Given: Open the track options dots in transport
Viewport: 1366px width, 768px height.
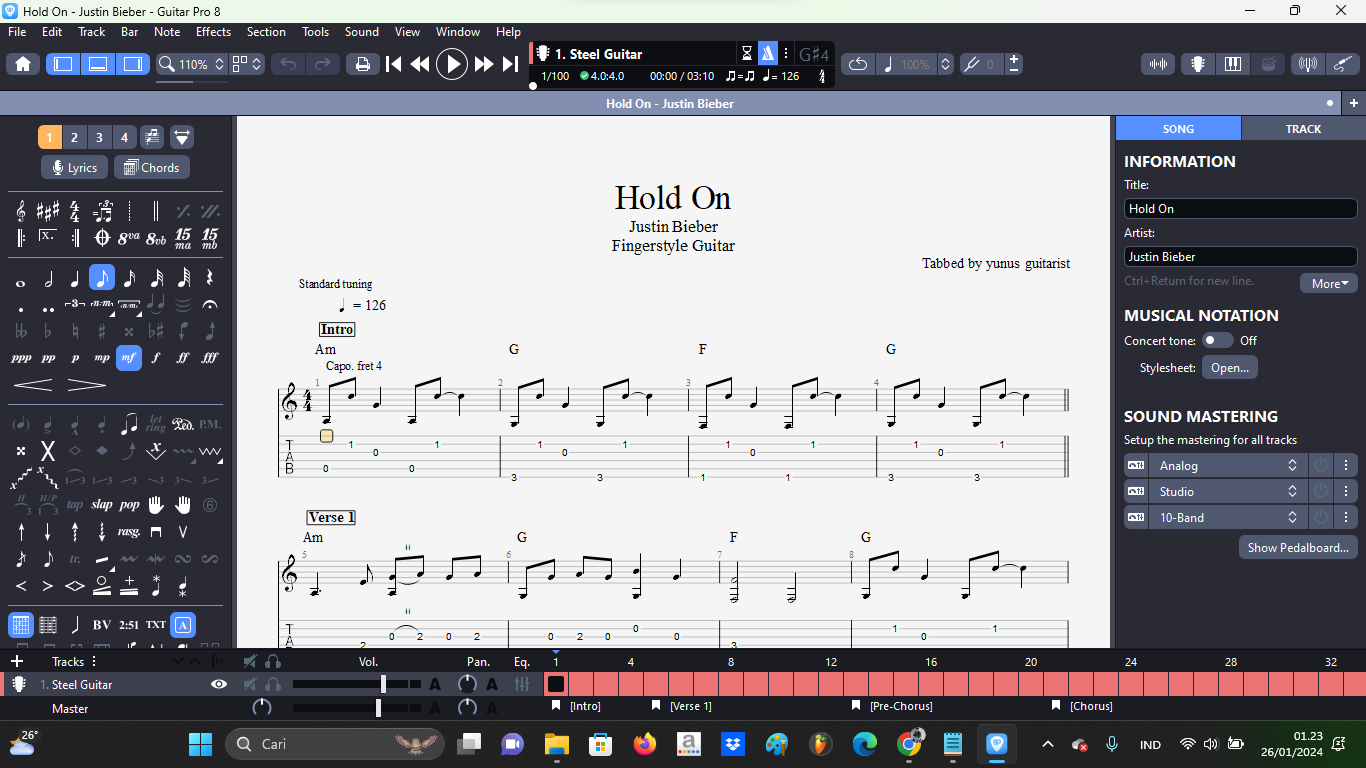Looking at the screenshot, I should pyautogui.click(x=786, y=54).
